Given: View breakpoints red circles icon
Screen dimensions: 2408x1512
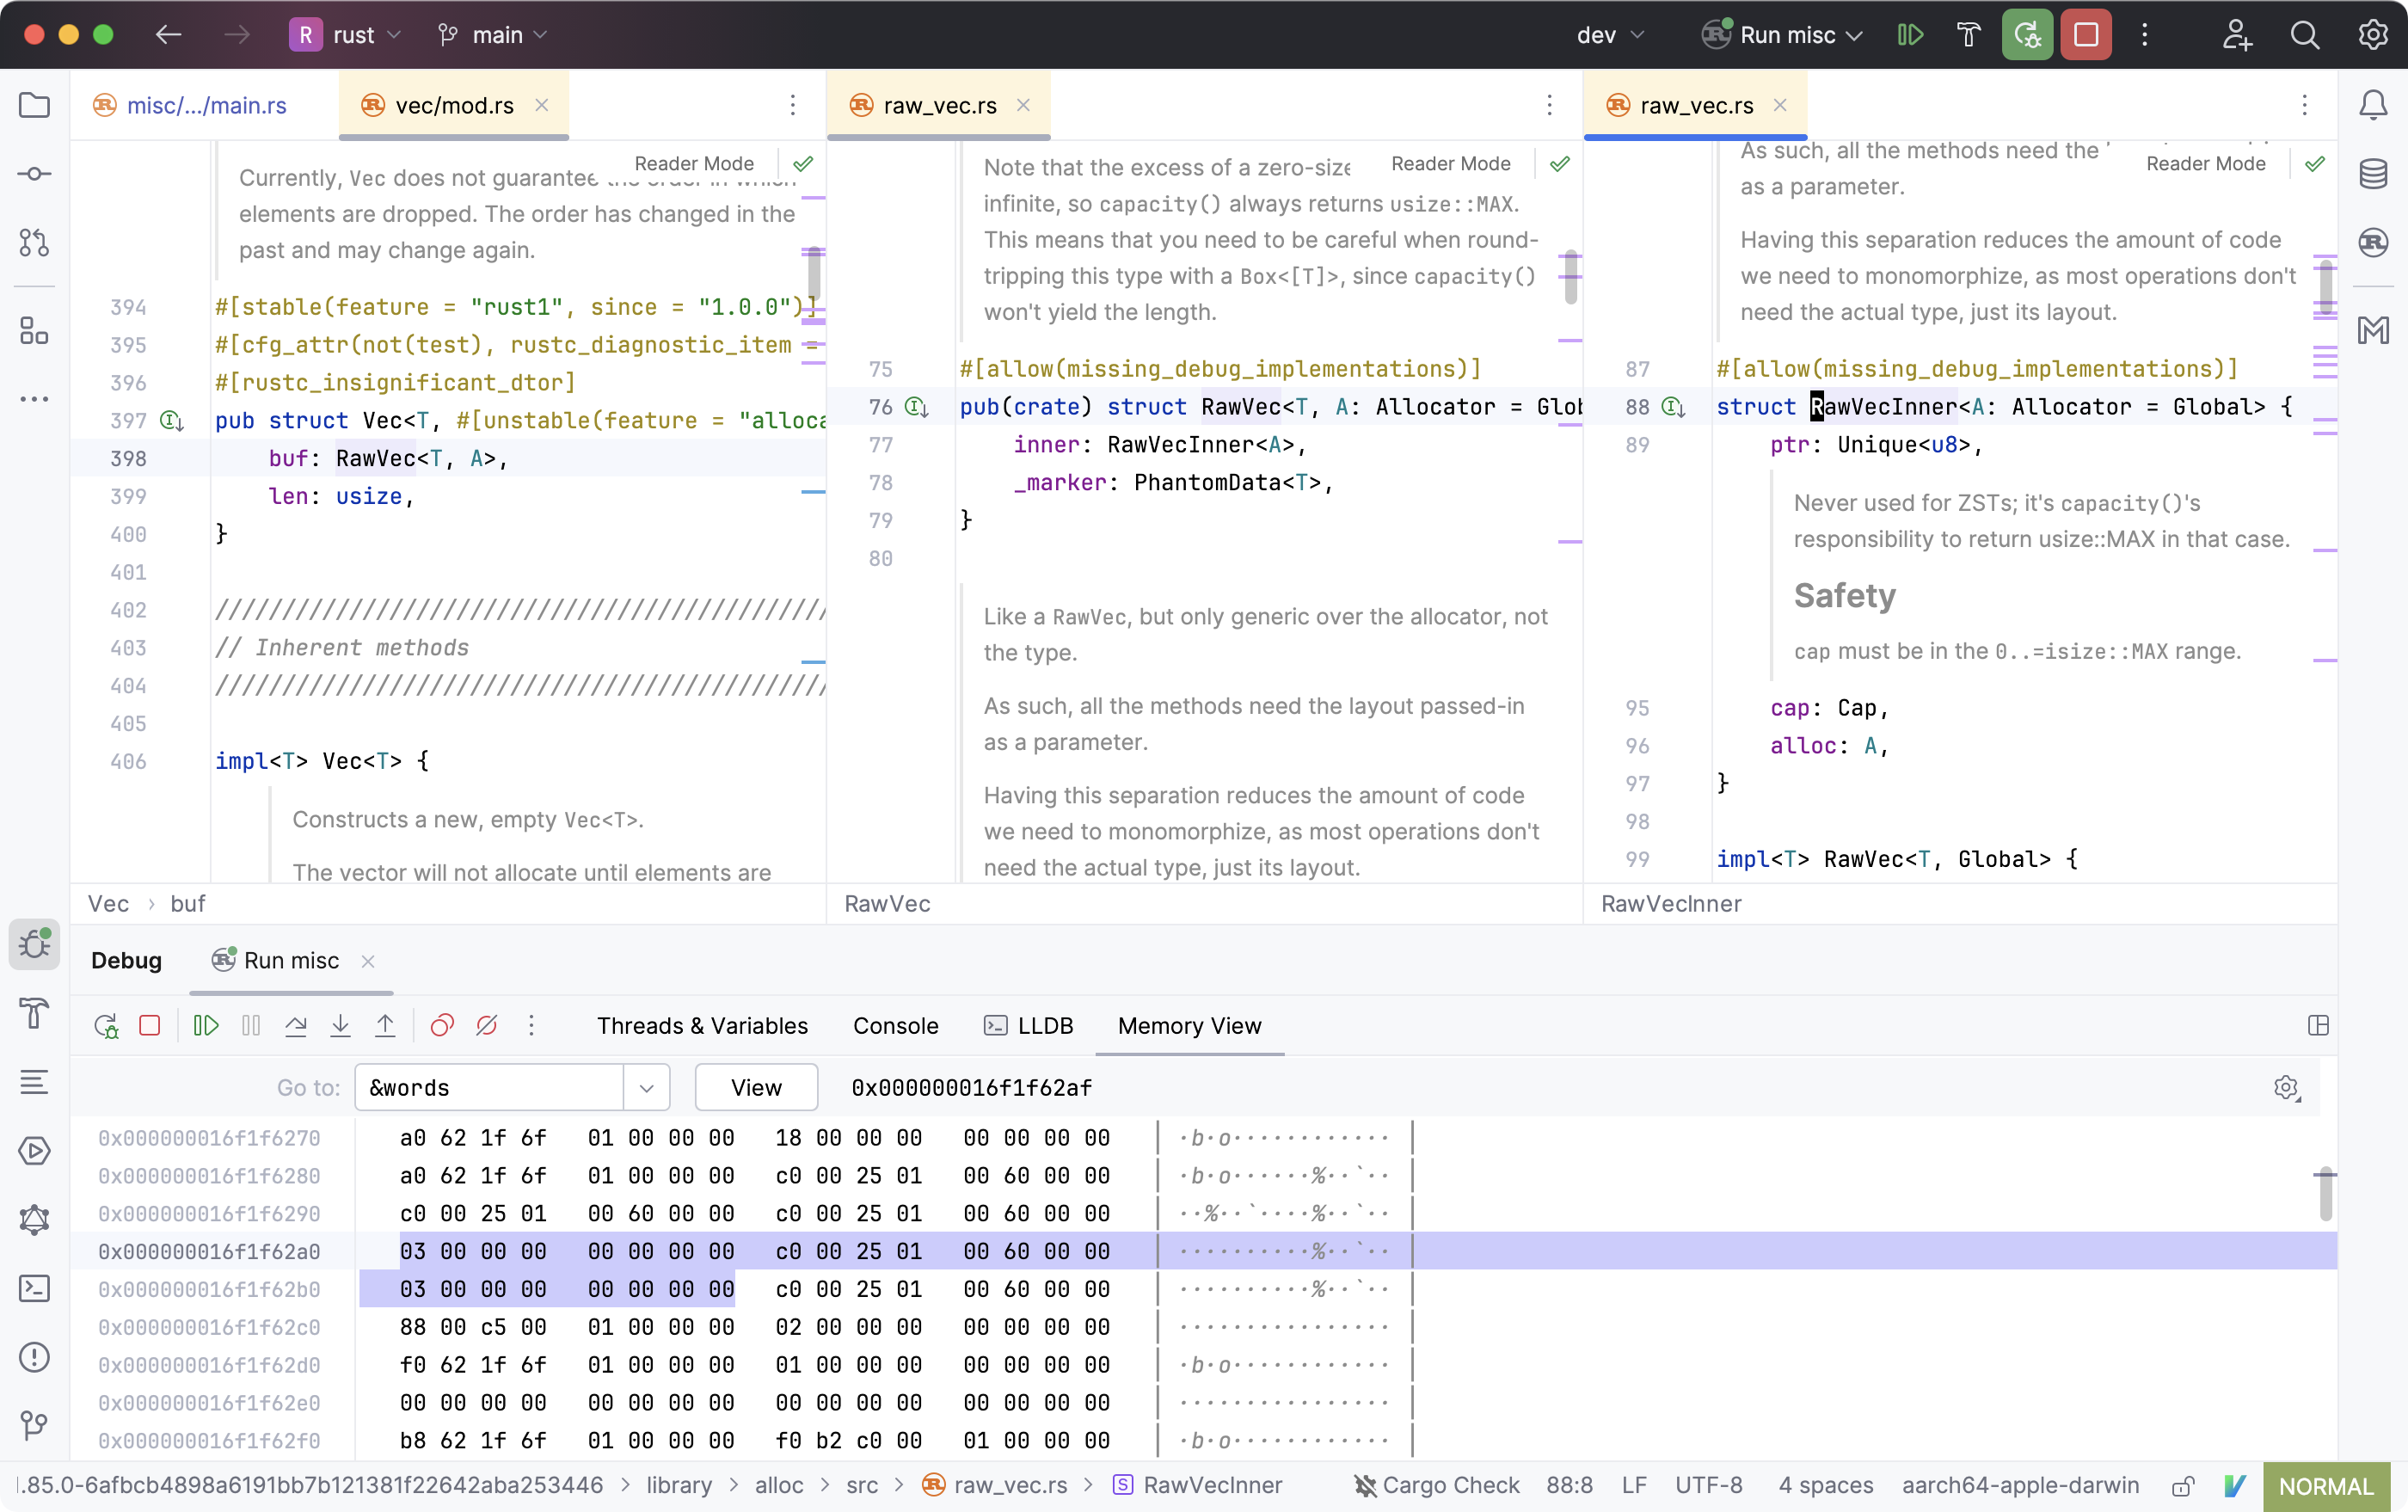Looking at the screenshot, I should pyautogui.click(x=442, y=1026).
